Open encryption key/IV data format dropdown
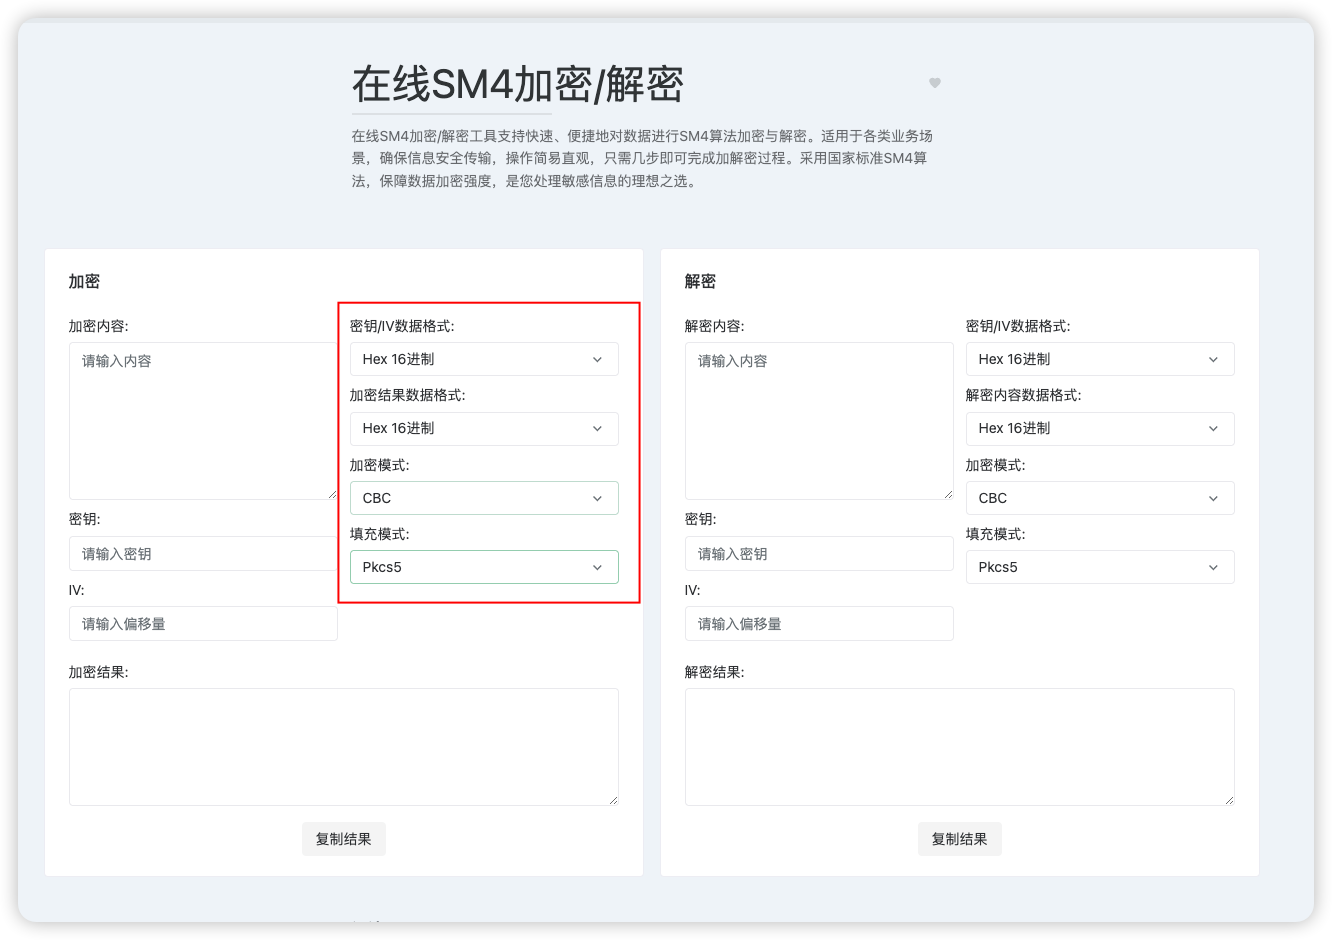This screenshot has width=1332, height=940. point(483,359)
